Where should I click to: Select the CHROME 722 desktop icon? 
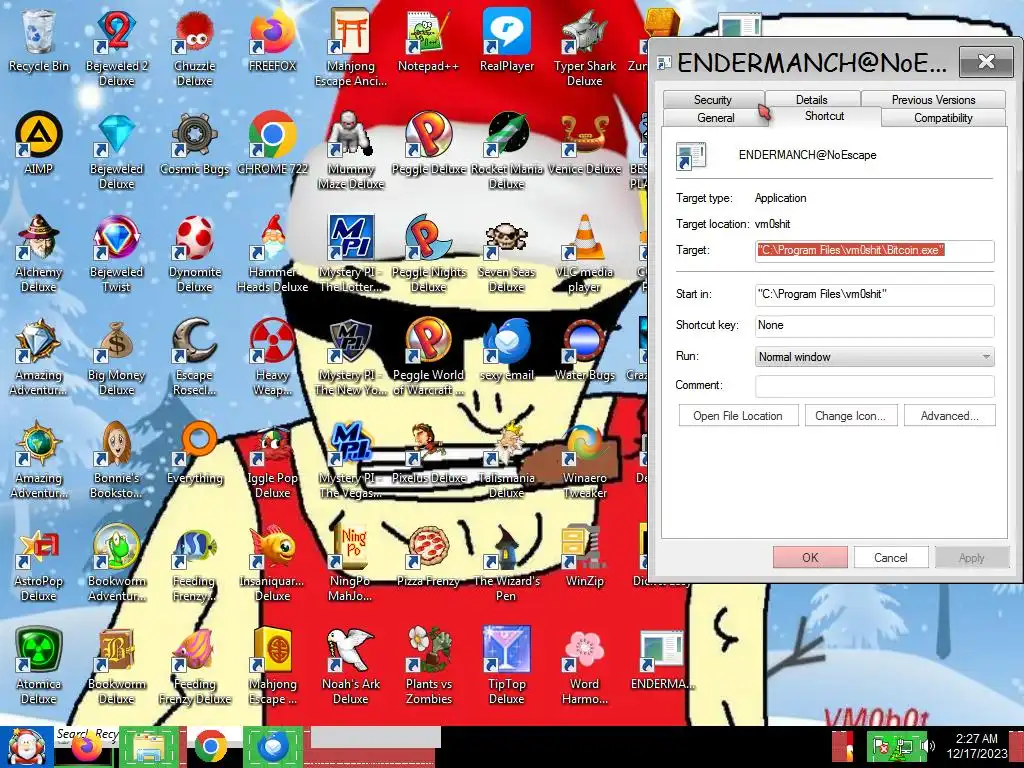[x=272, y=144]
